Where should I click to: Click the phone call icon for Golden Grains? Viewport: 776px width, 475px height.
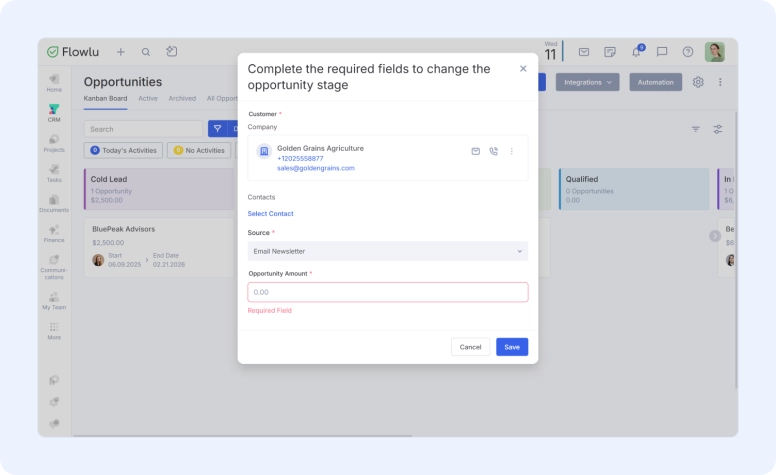493,151
